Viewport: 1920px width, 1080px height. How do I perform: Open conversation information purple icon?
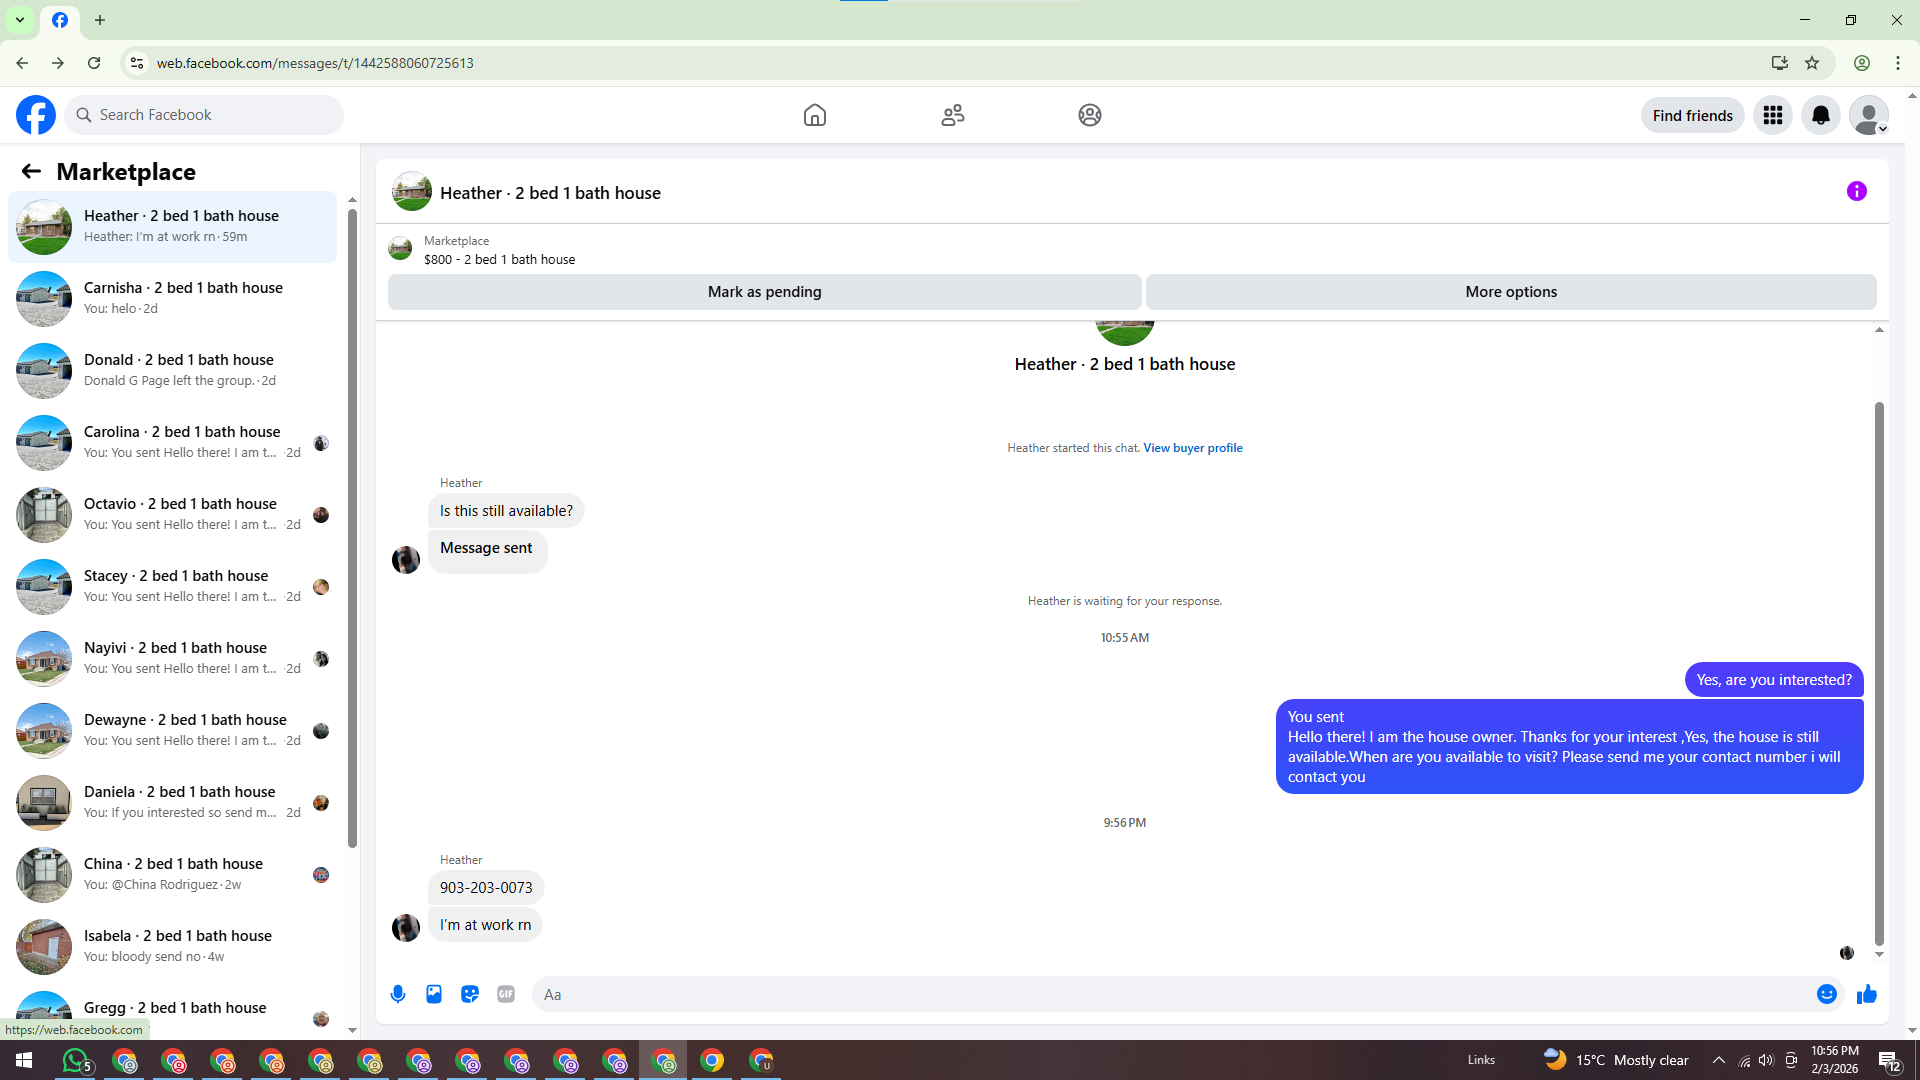[x=1856, y=191]
